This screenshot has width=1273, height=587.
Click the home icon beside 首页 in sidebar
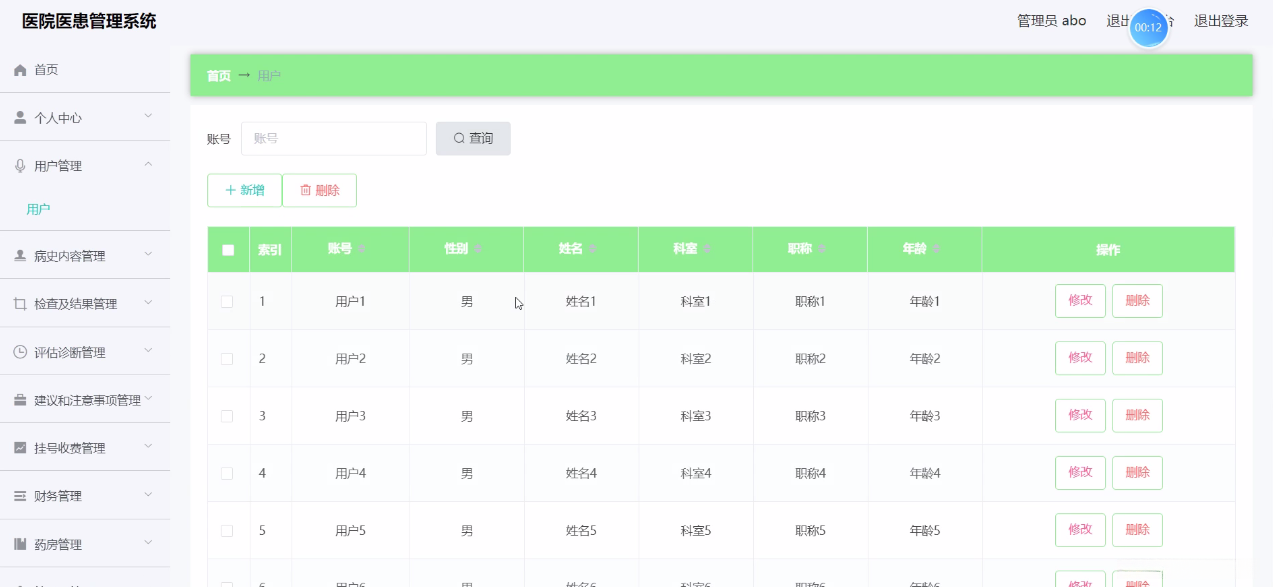click(20, 70)
